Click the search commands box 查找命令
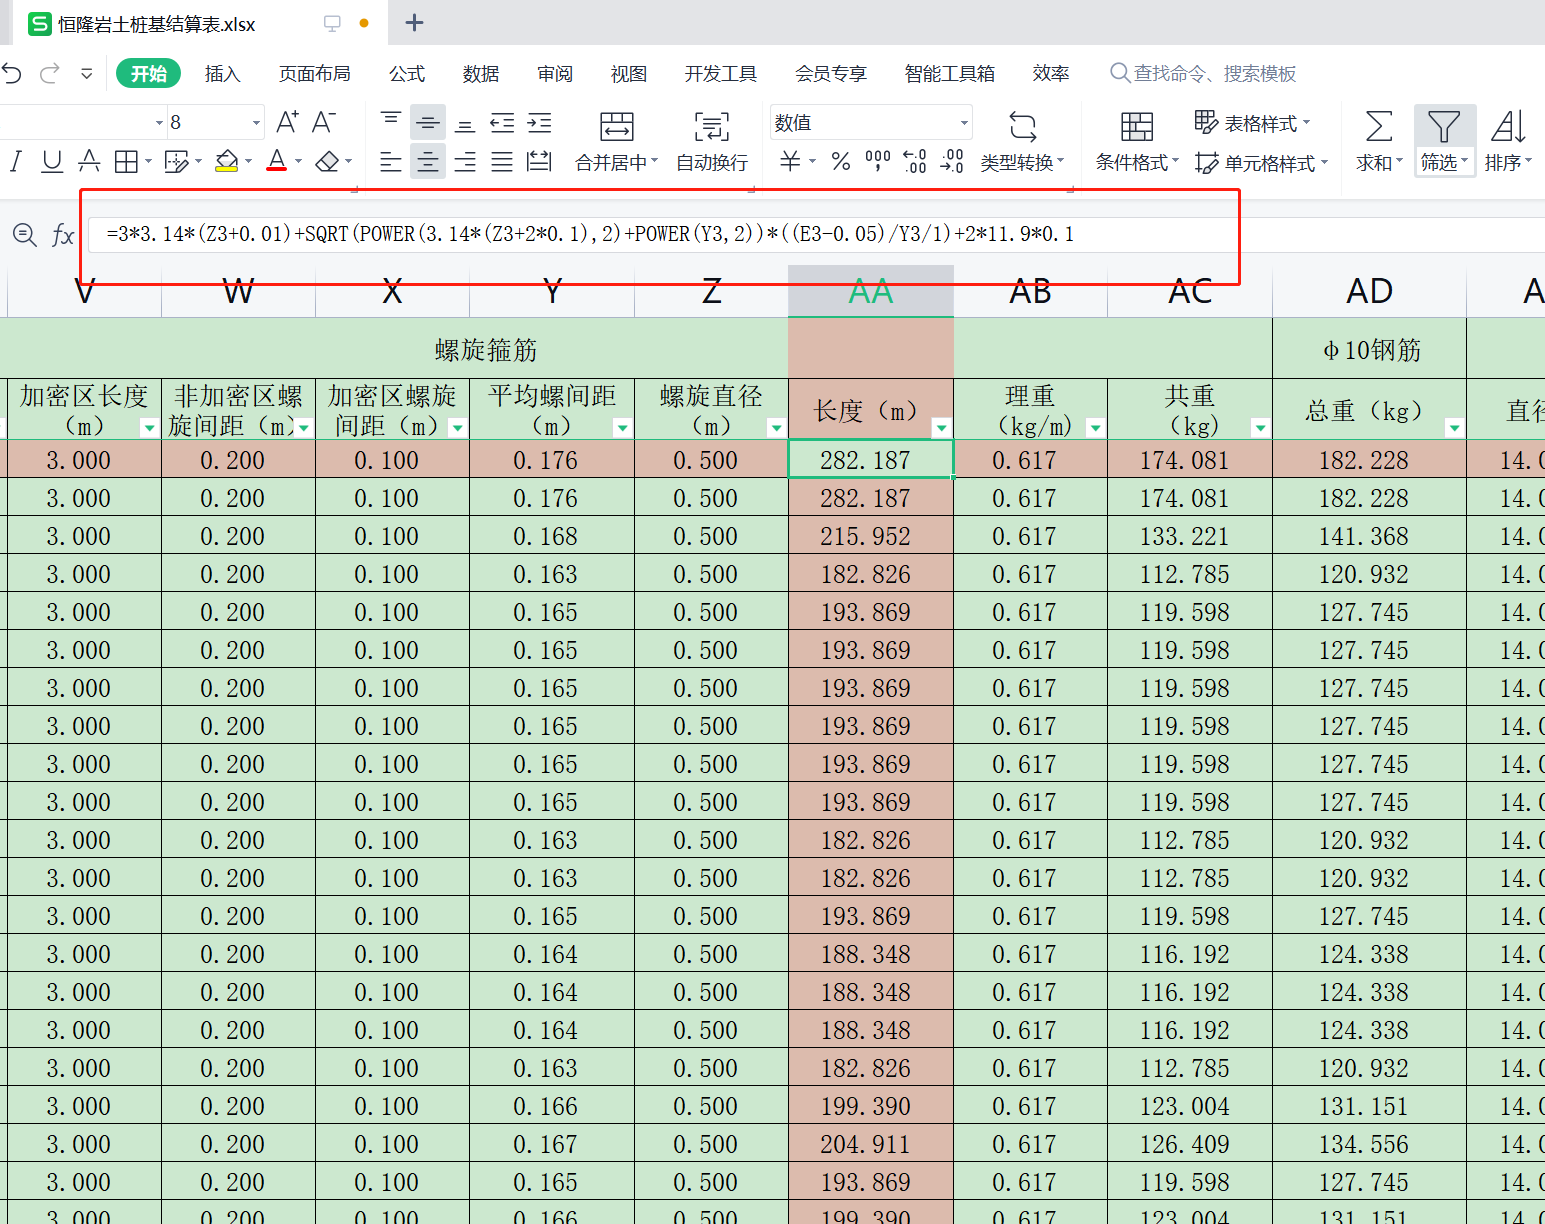The width and height of the screenshot is (1545, 1224). (1204, 73)
